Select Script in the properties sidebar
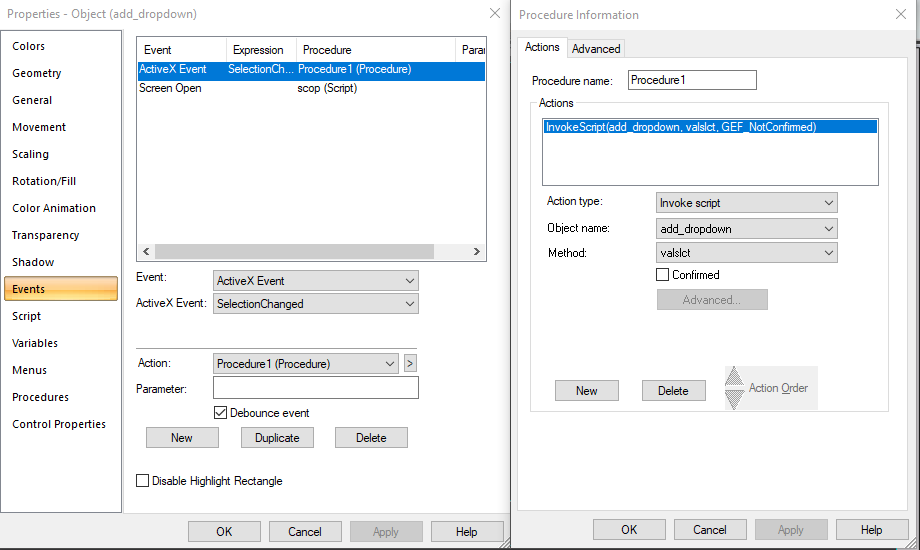 pyautogui.click(x=27, y=316)
